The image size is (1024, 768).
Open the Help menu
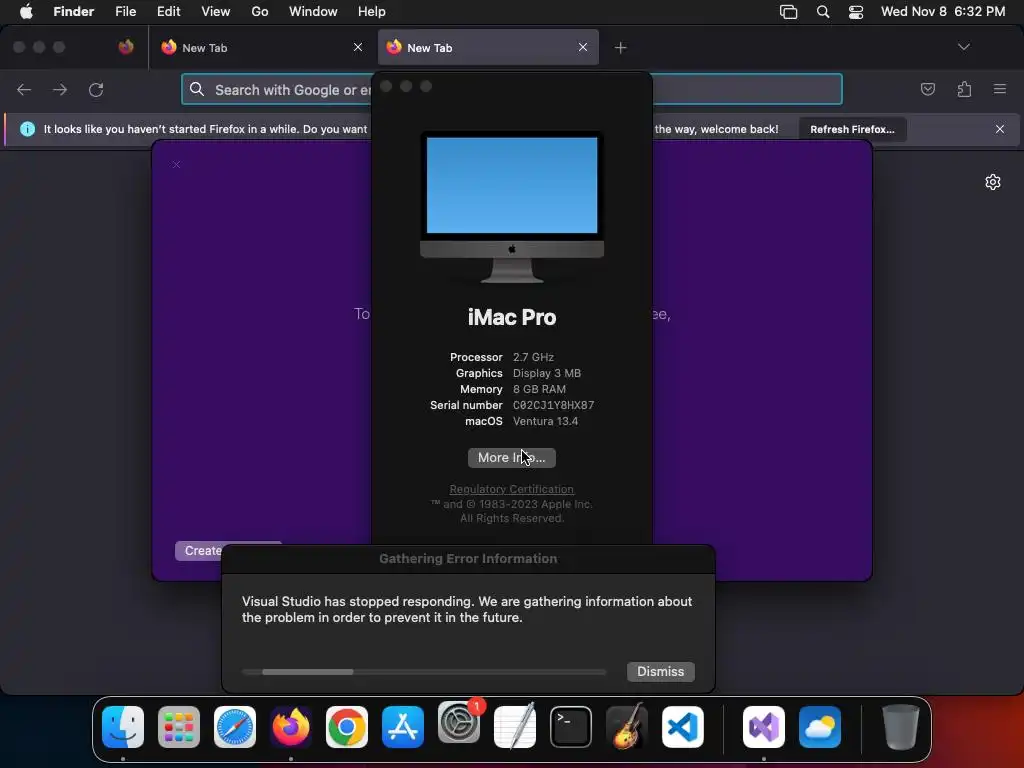[x=372, y=12]
